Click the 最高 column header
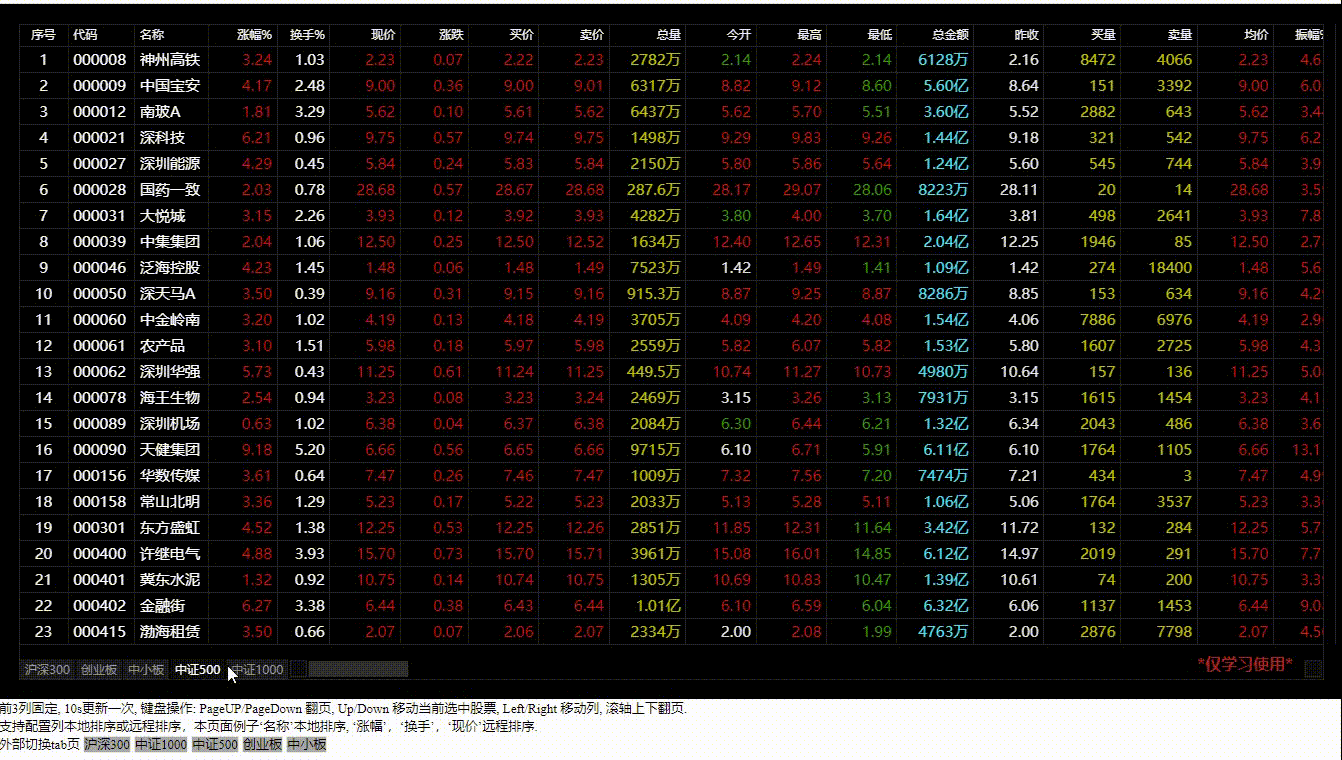1342x760 pixels. [810, 35]
